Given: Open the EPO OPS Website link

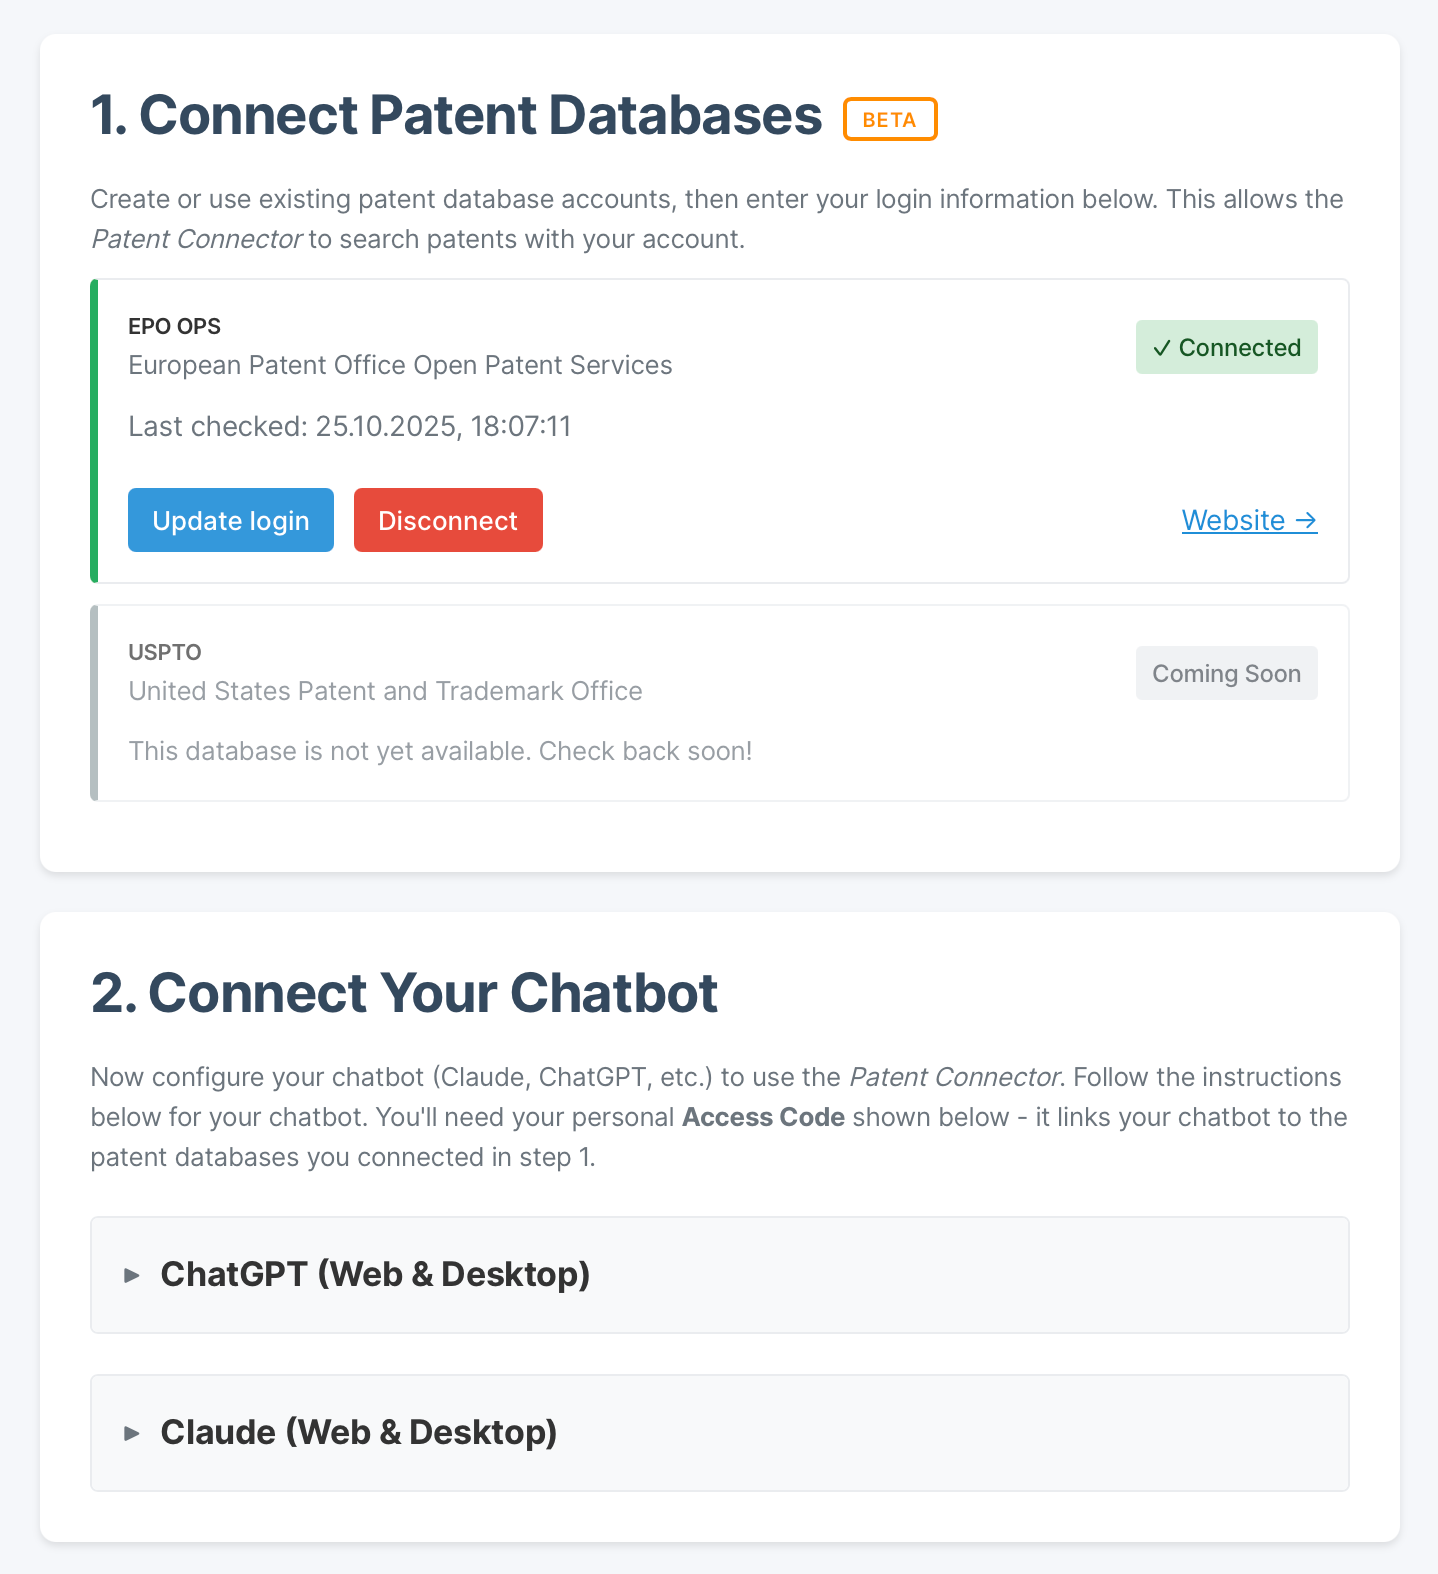Looking at the screenshot, I should pos(1248,520).
